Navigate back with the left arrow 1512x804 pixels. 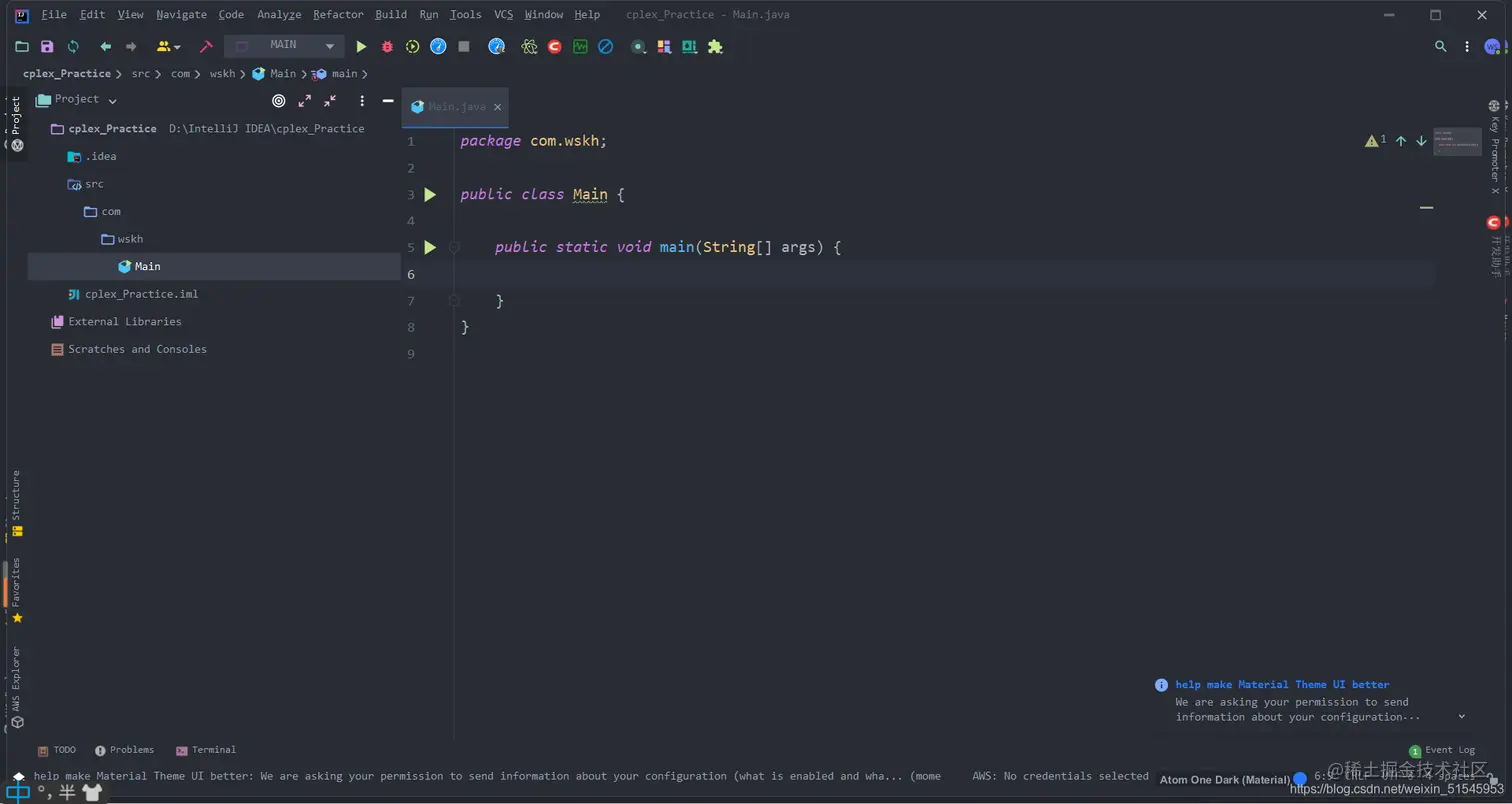[105, 46]
